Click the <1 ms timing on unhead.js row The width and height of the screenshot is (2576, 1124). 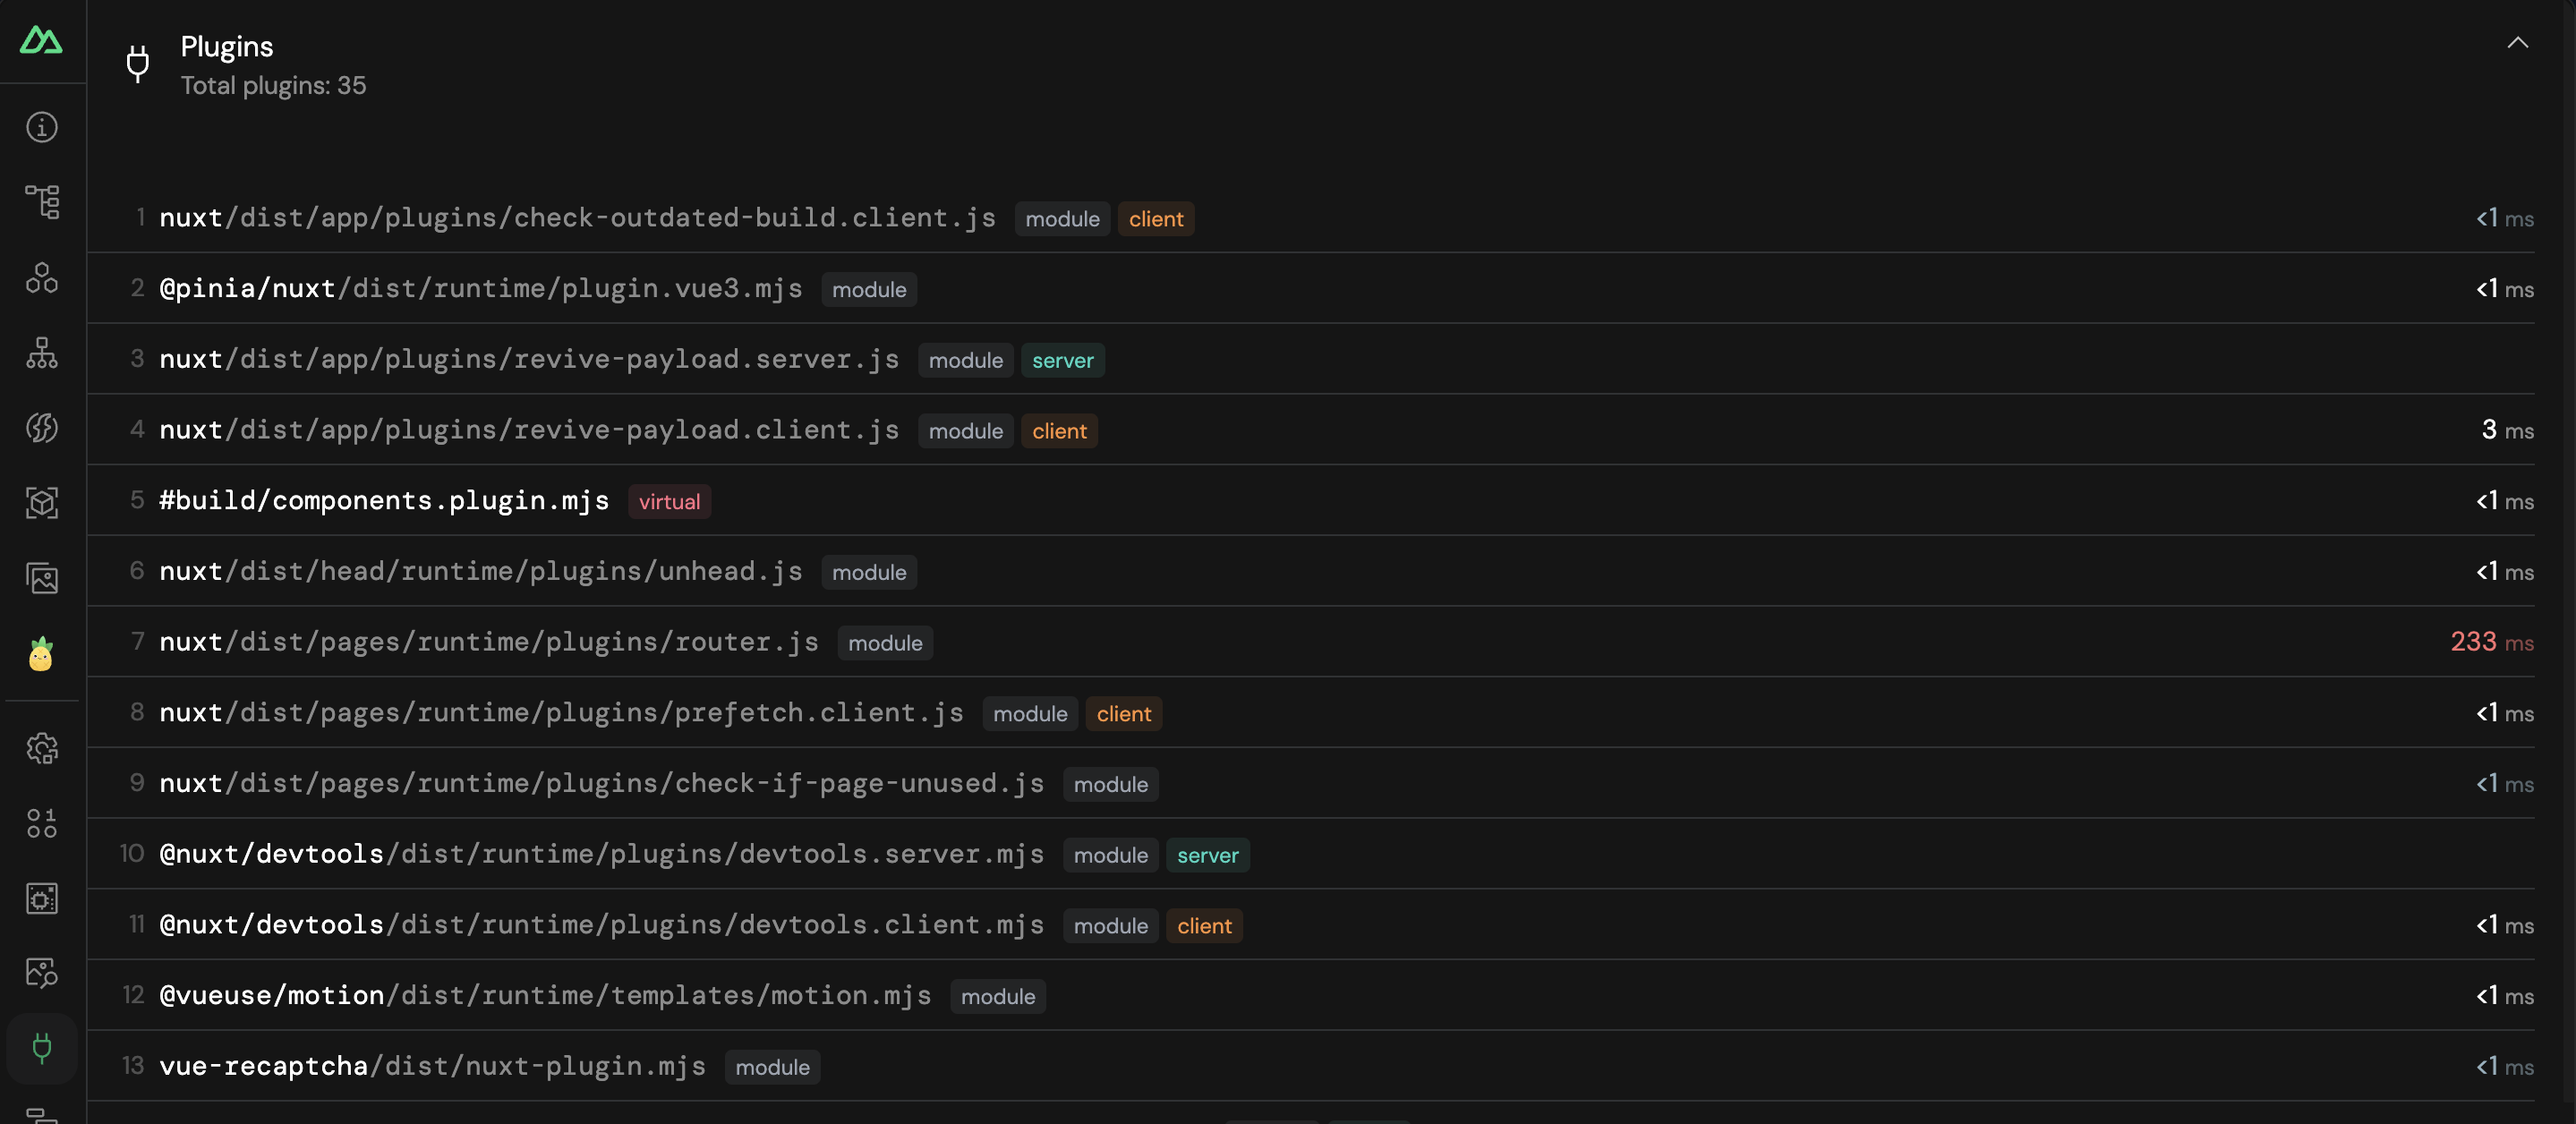tap(2504, 571)
